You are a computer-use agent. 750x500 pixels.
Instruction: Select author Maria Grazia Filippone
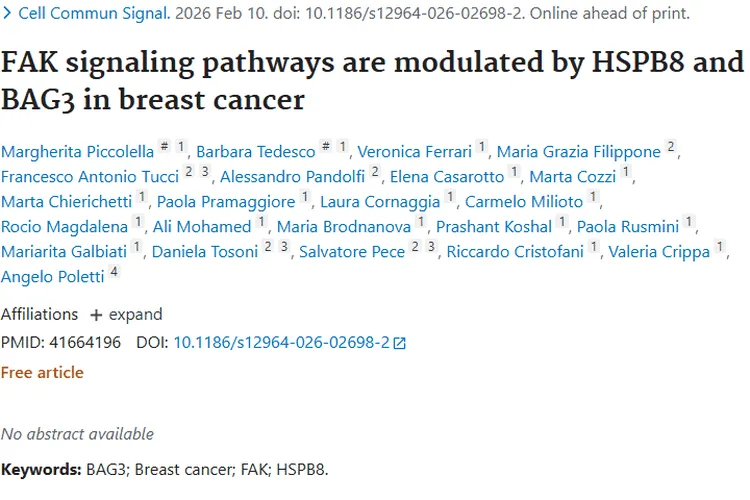579,152
